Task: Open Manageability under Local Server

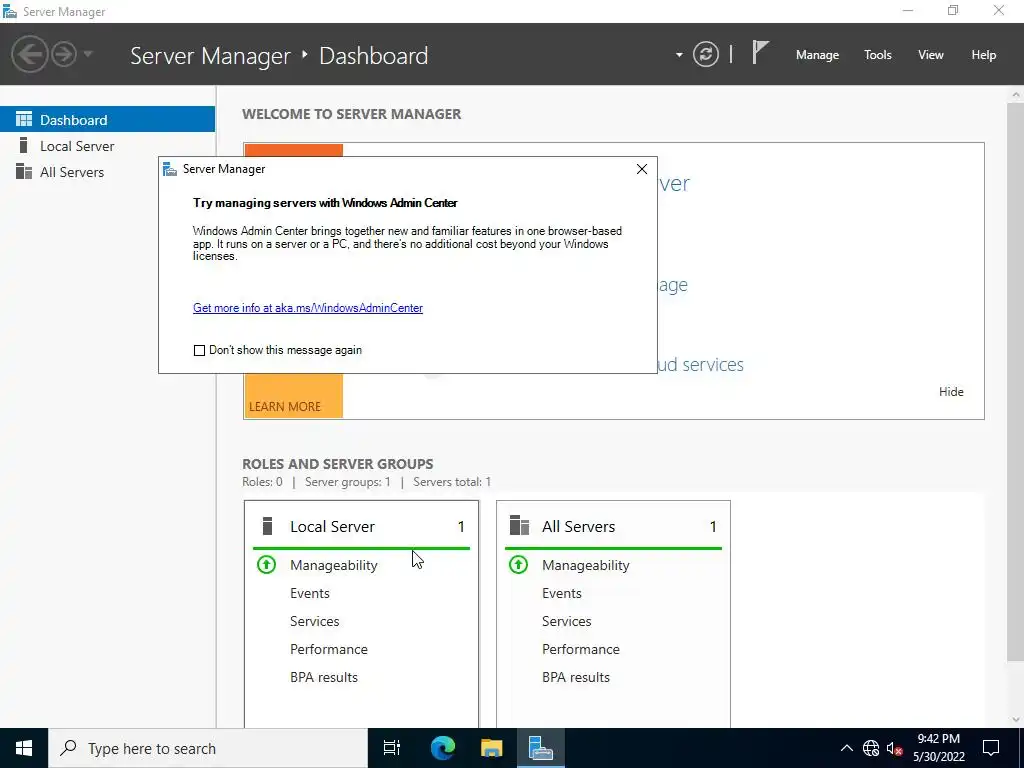Action: (x=334, y=565)
